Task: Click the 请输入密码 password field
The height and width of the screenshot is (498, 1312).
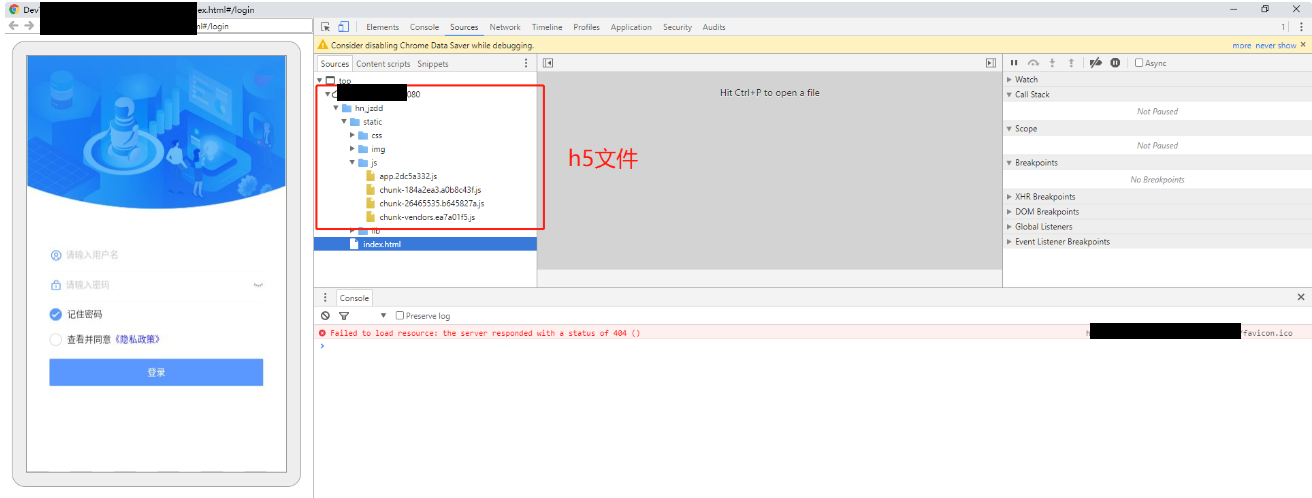Action: coord(156,285)
